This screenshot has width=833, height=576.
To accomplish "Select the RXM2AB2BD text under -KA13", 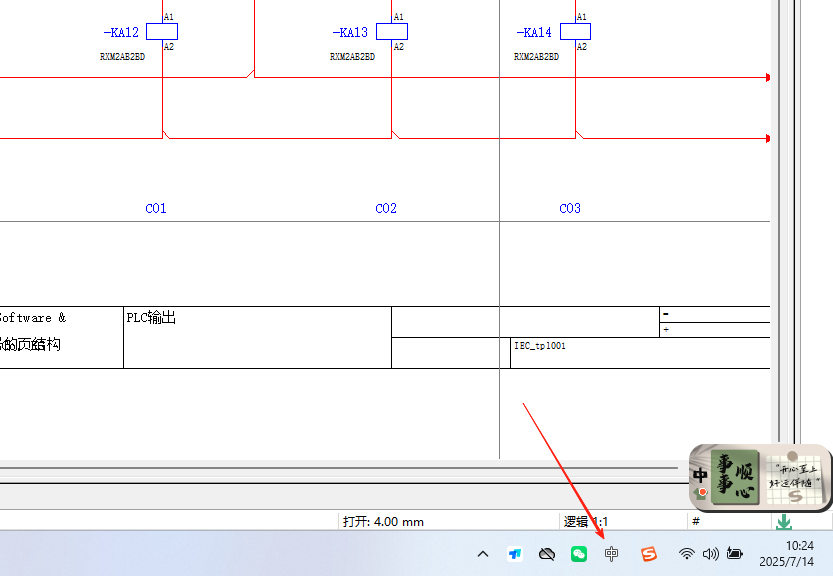I will pyautogui.click(x=352, y=57).
